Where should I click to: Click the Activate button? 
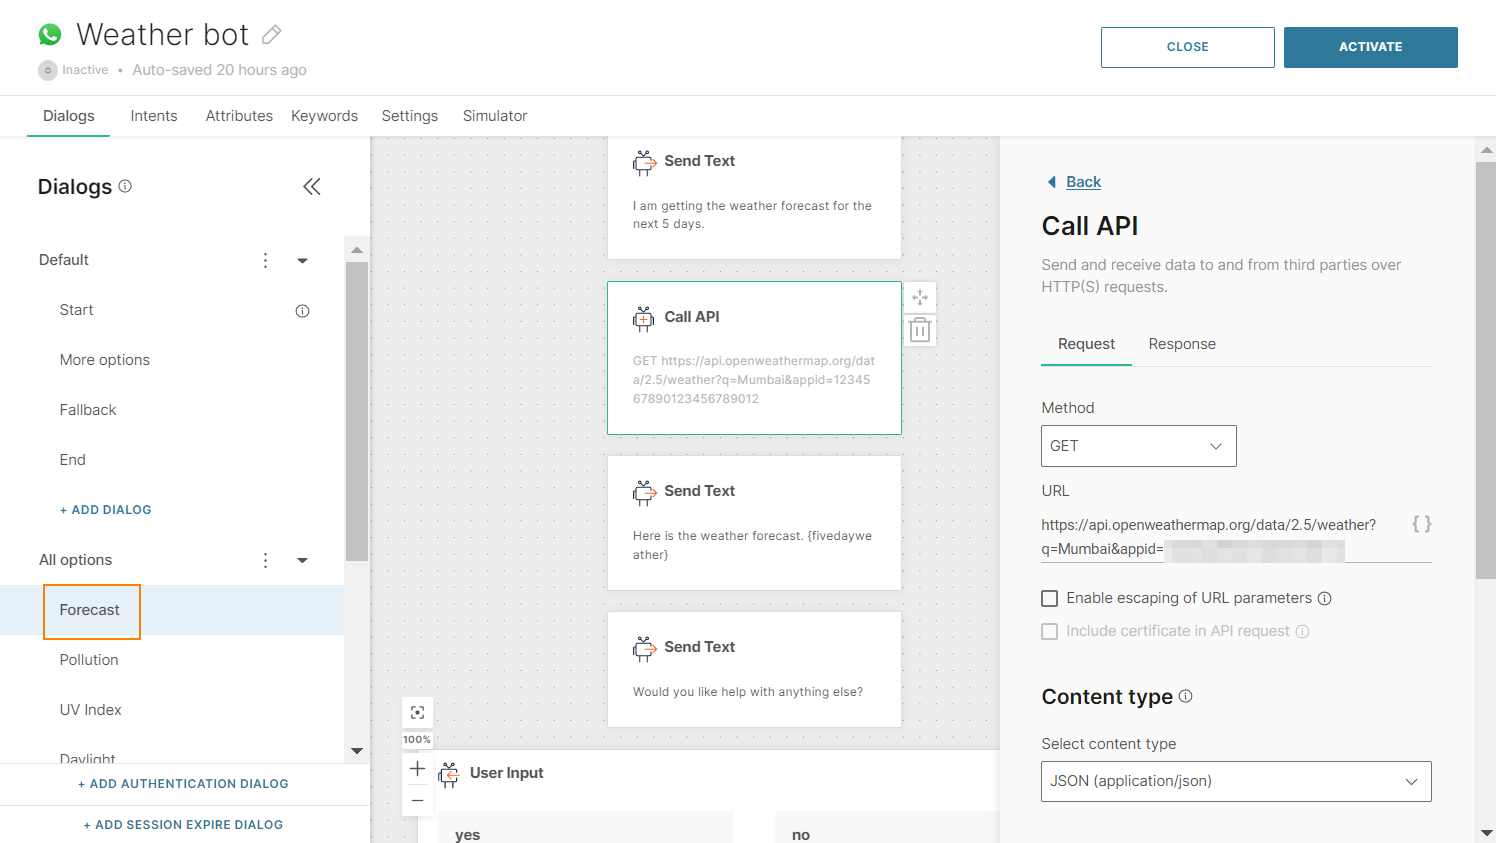(x=1370, y=47)
